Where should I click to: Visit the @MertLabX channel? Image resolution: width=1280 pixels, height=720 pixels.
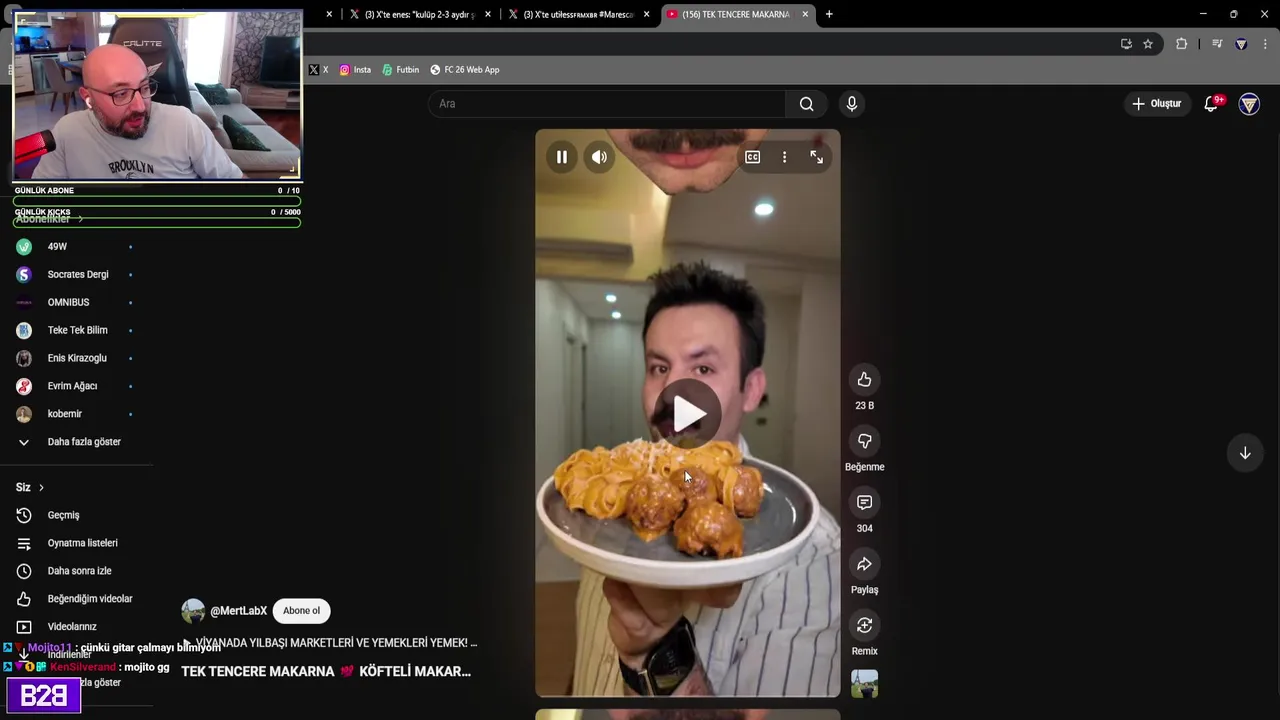point(238,611)
